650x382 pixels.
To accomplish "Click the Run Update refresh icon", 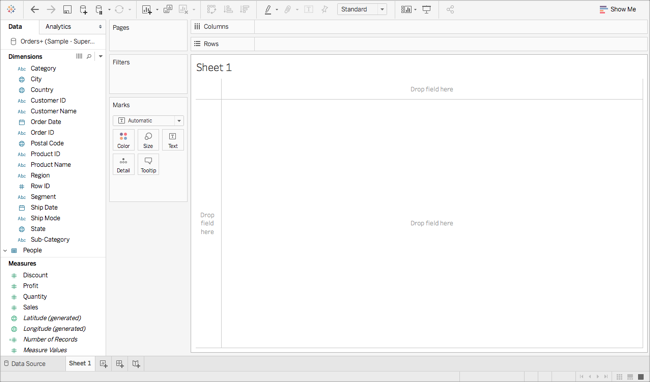I will click(x=119, y=10).
